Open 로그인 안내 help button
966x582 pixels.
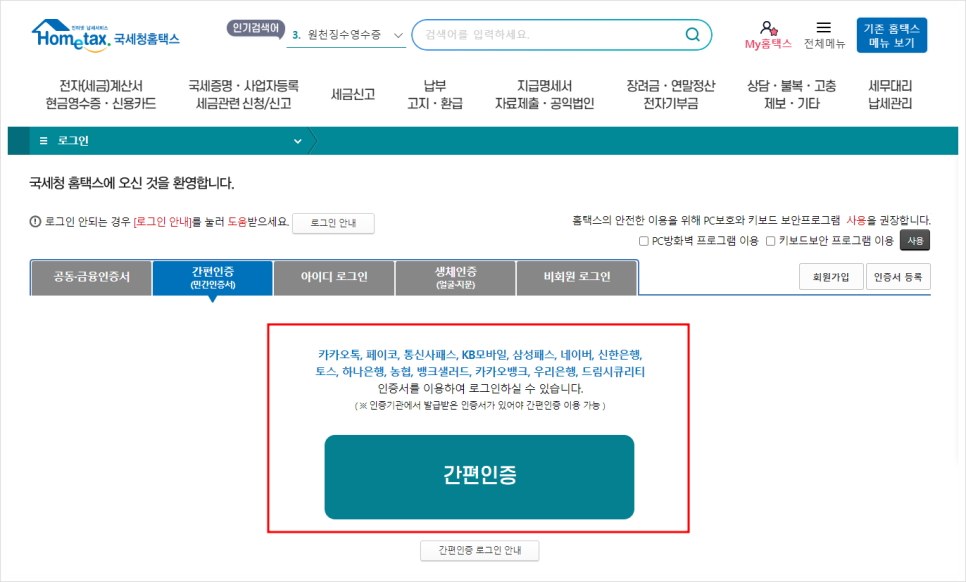(333, 223)
